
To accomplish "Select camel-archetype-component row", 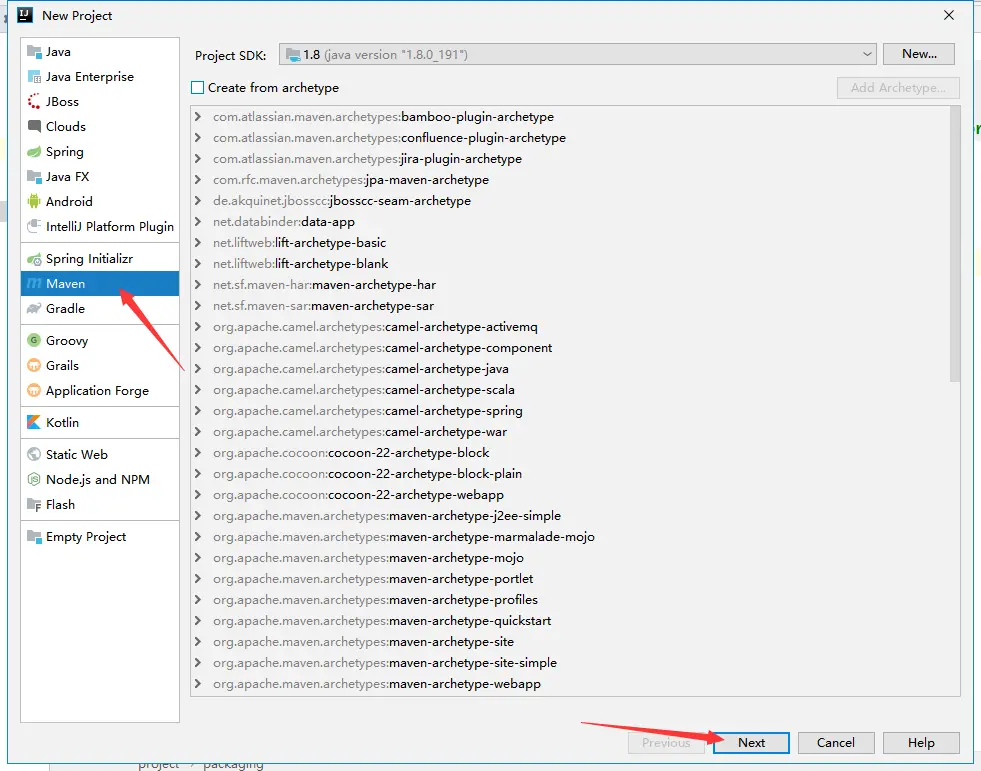I will point(382,347).
